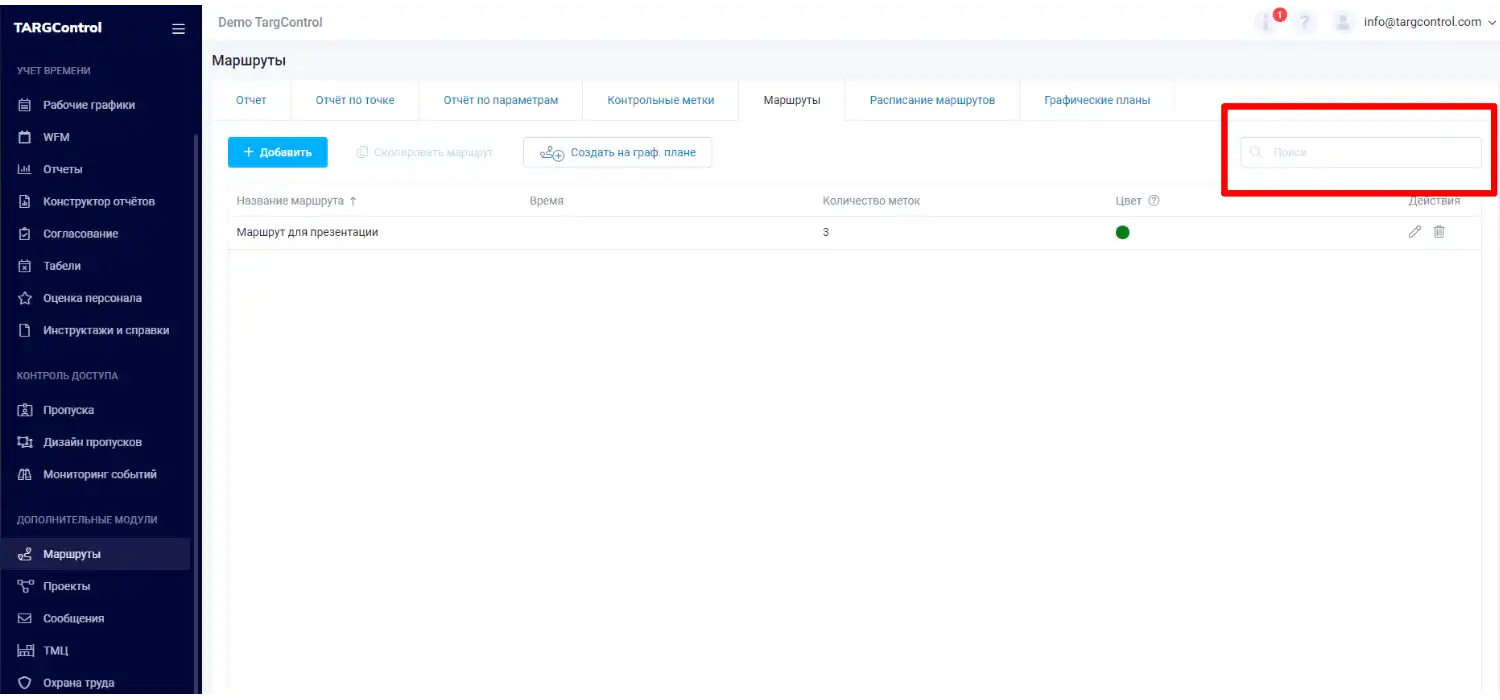Click the user avatar icon
The width and height of the screenshot is (1500, 700).
[x=1343, y=22]
